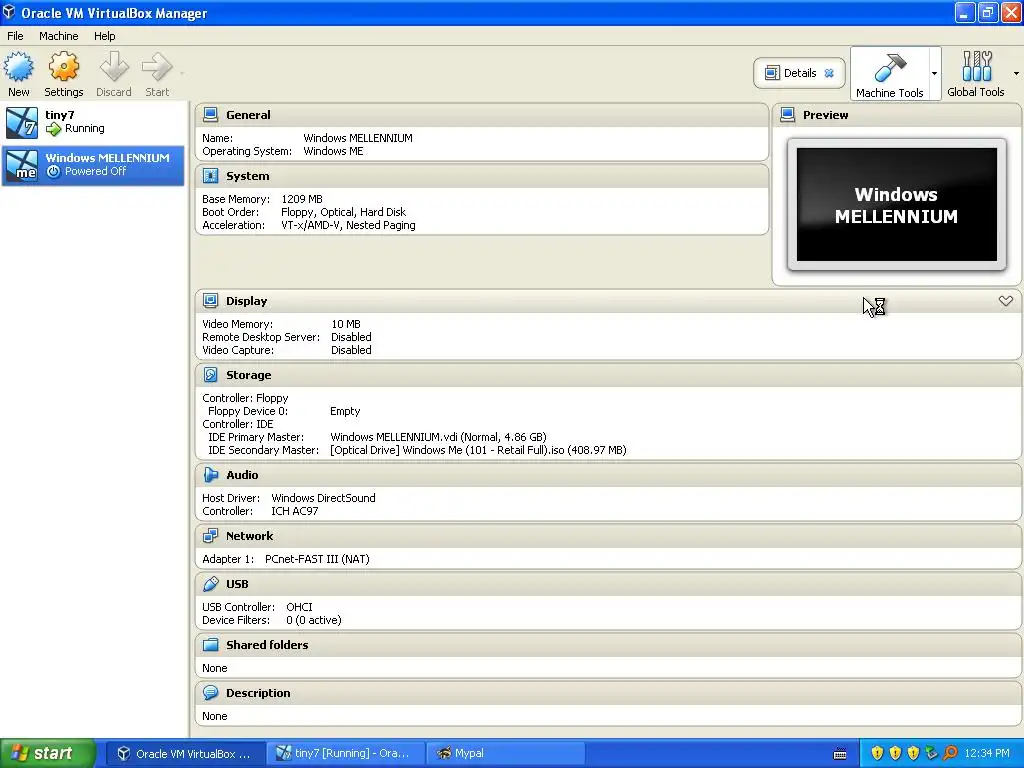Click the Description section speech-bubble icon
The width and height of the screenshot is (1024, 768).
coord(210,693)
